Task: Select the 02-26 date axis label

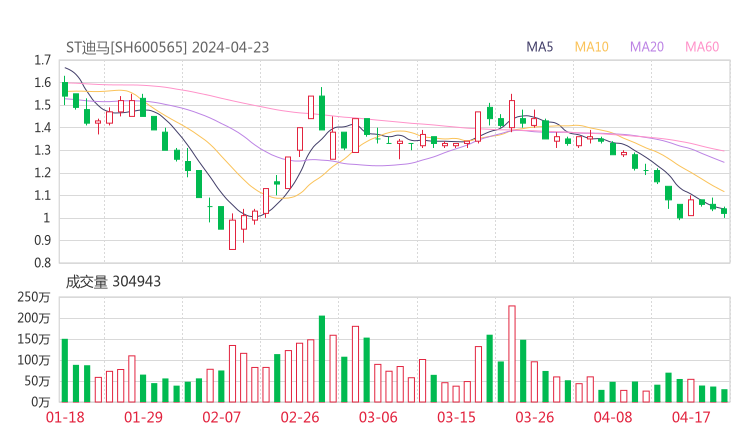Action: pyautogui.click(x=300, y=417)
